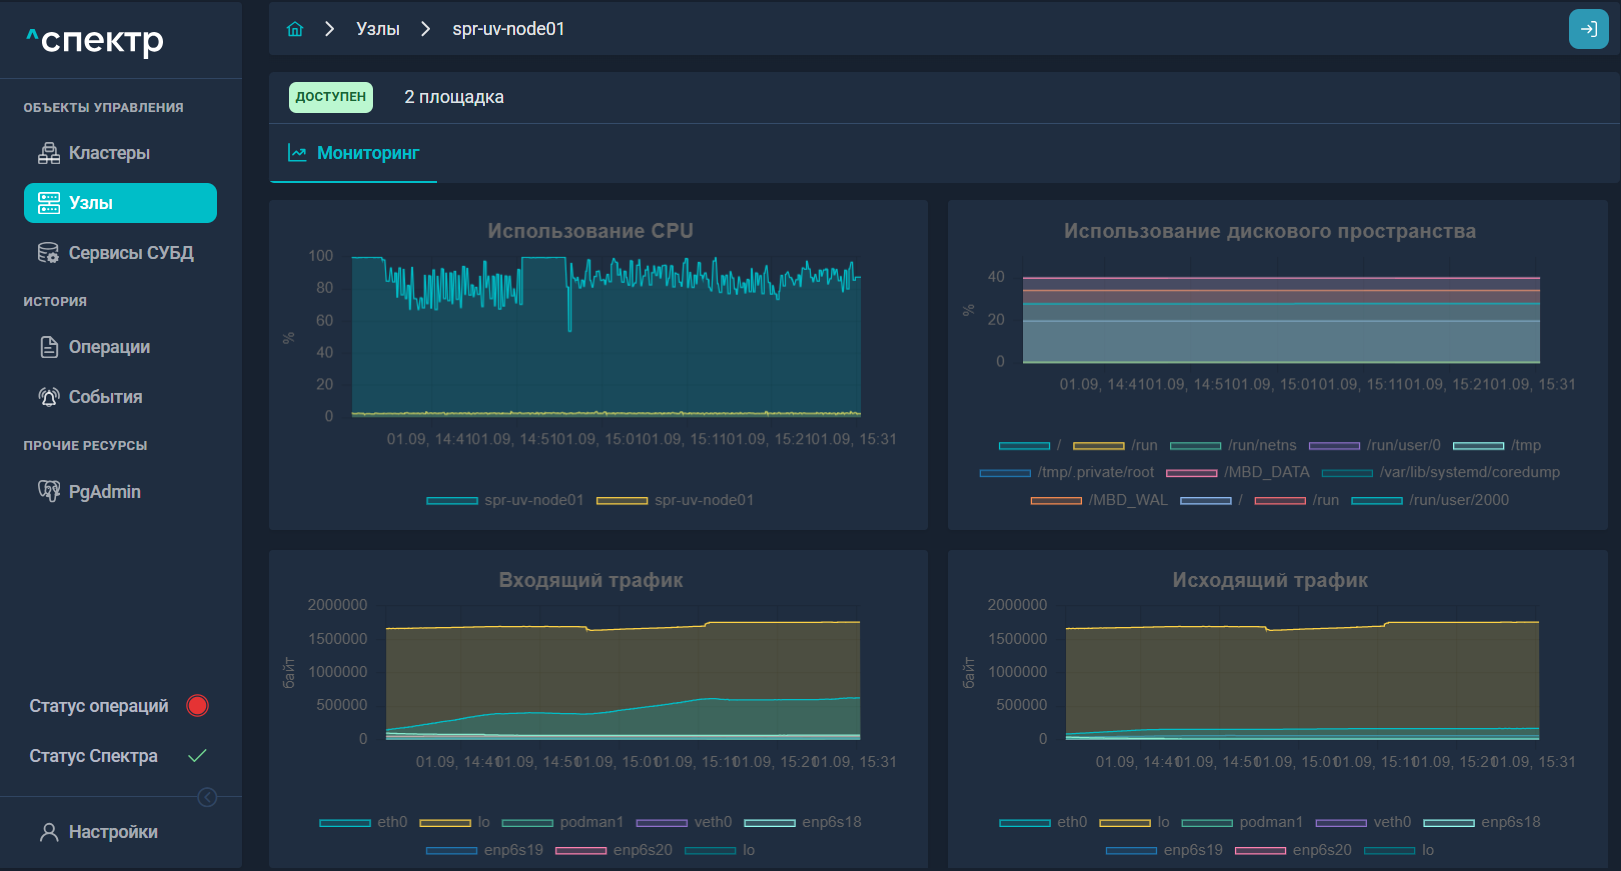
Task: Toggle /var/lib/systemd/coredump legend entry
Action: [1441, 472]
